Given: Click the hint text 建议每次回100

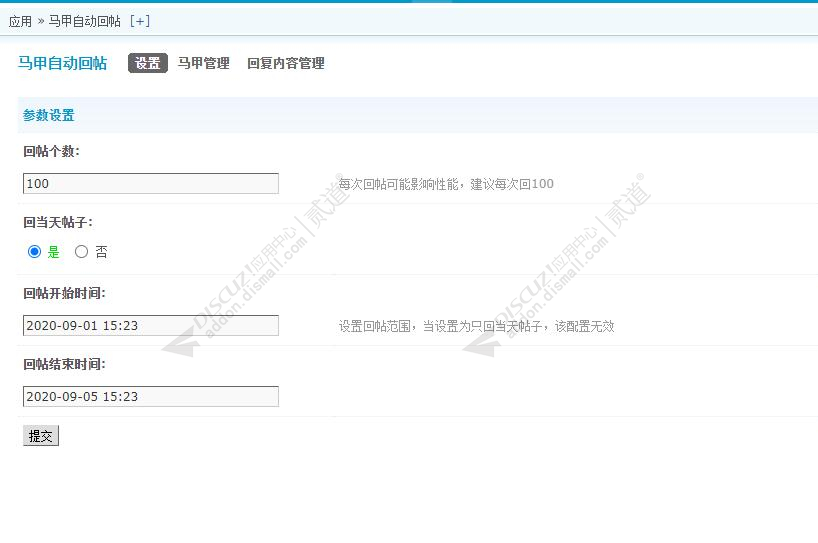Looking at the screenshot, I should (512, 184).
